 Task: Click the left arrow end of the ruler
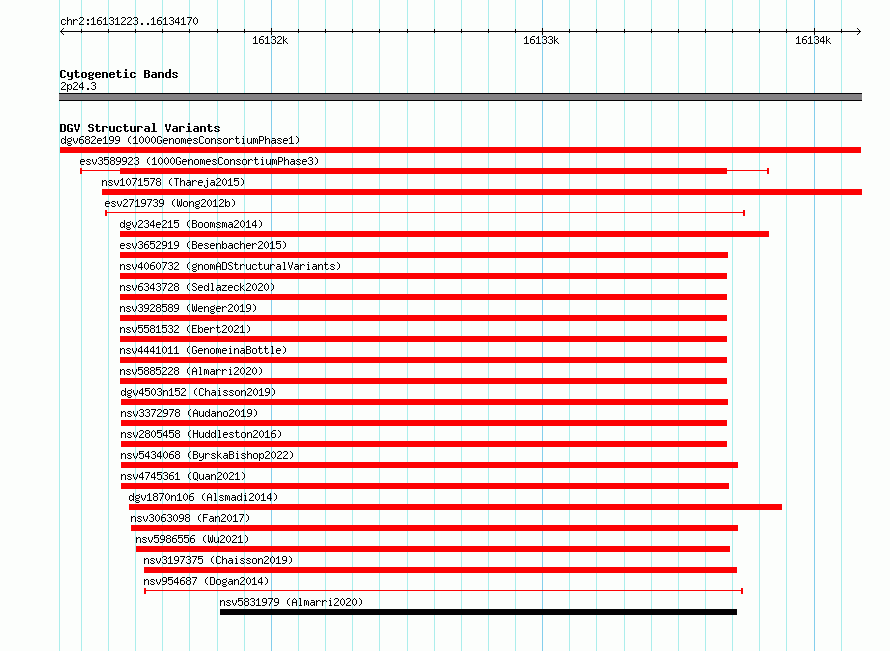click(x=62, y=32)
